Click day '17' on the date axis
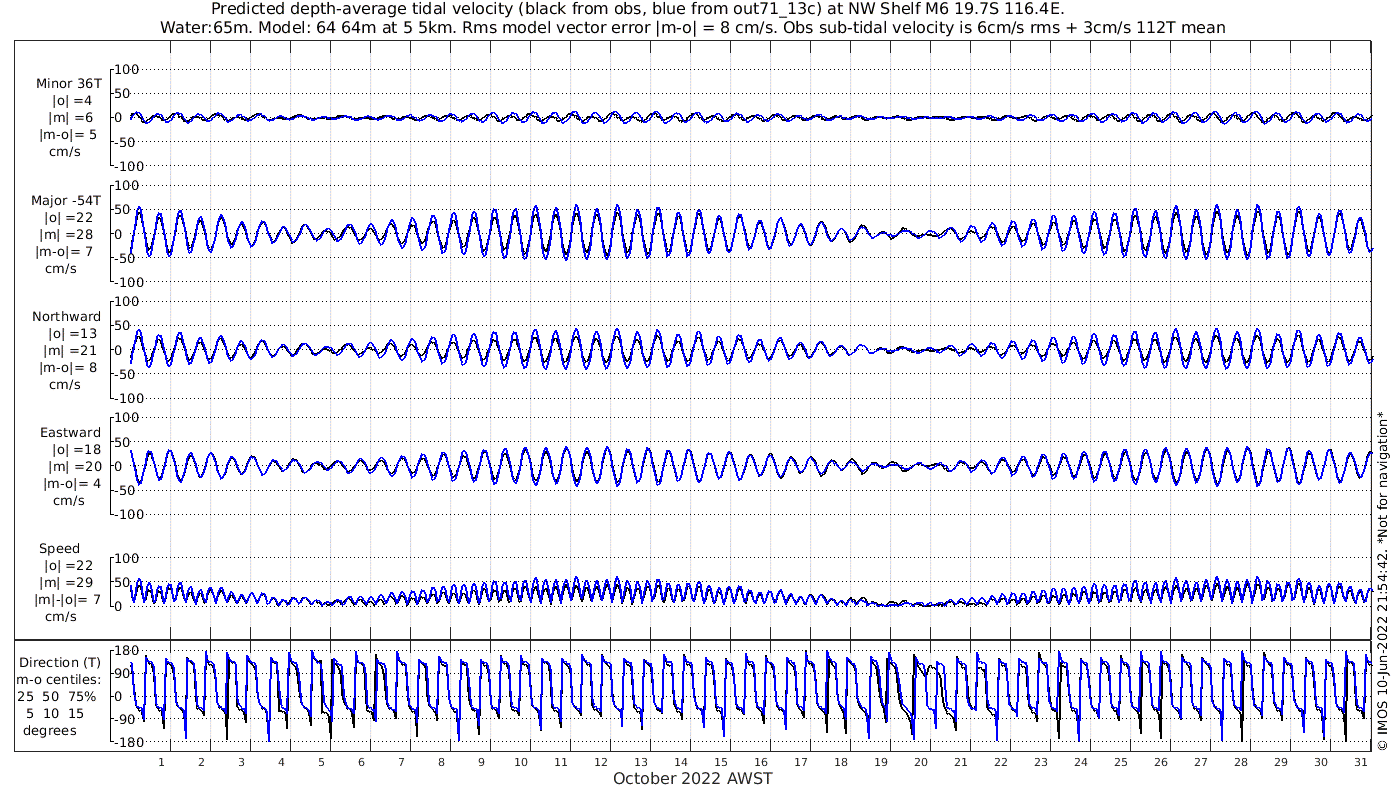 801,762
